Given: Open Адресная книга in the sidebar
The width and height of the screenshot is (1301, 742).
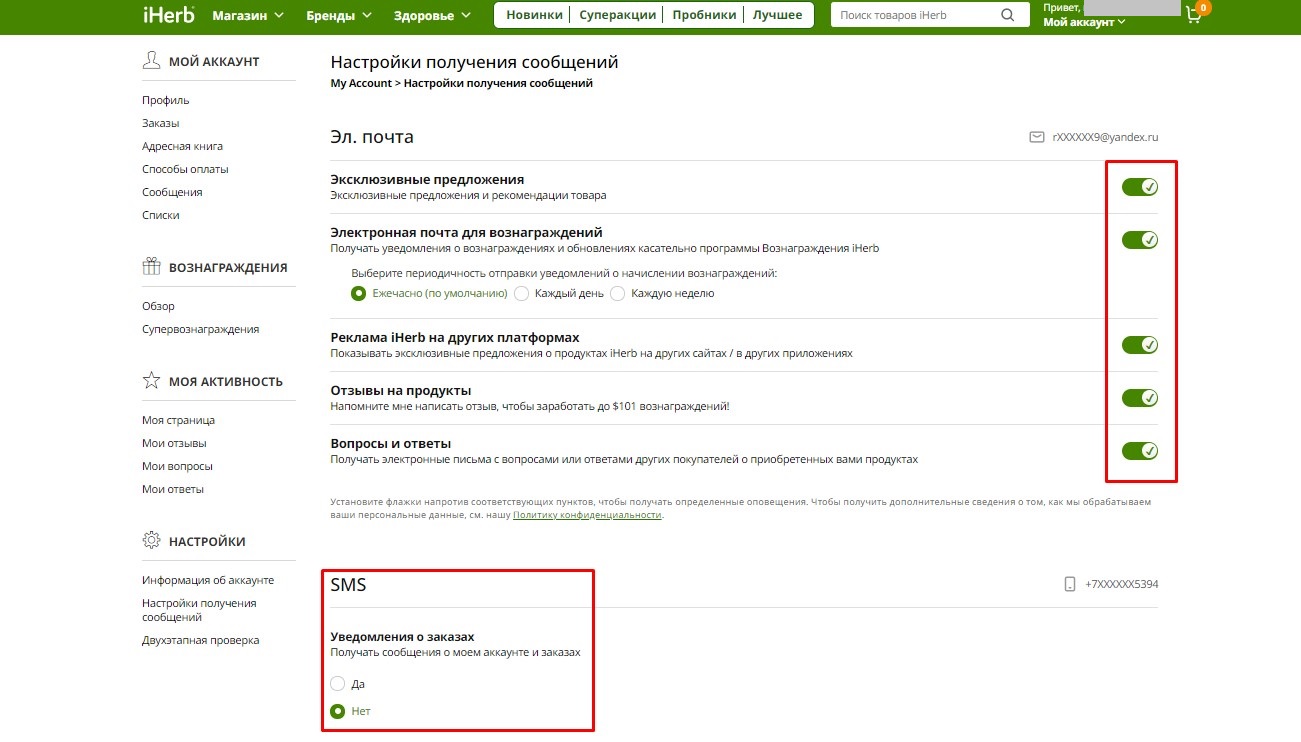Looking at the screenshot, I should click(x=182, y=146).
